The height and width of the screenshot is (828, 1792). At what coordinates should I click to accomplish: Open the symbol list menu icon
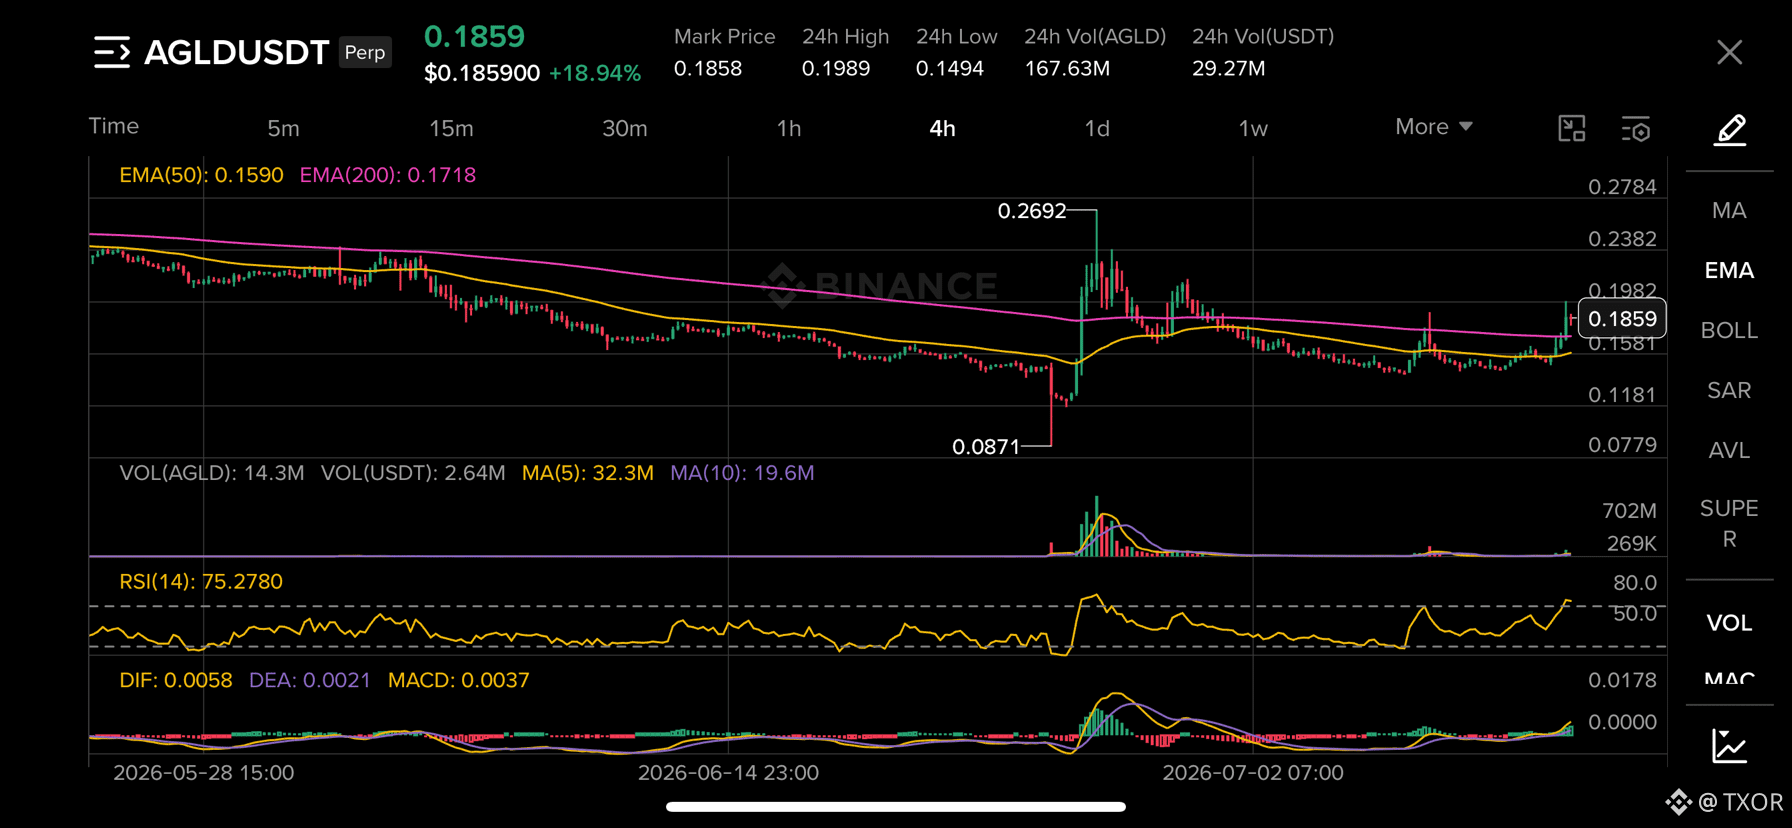[112, 52]
